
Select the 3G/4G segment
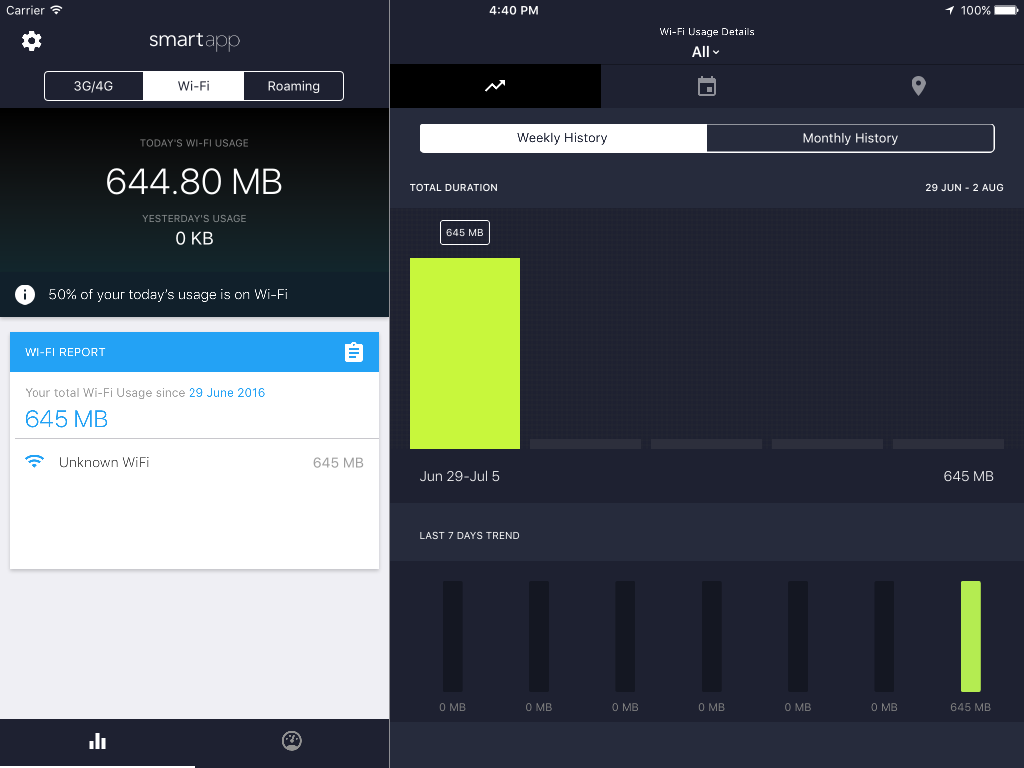click(x=93, y=86)
